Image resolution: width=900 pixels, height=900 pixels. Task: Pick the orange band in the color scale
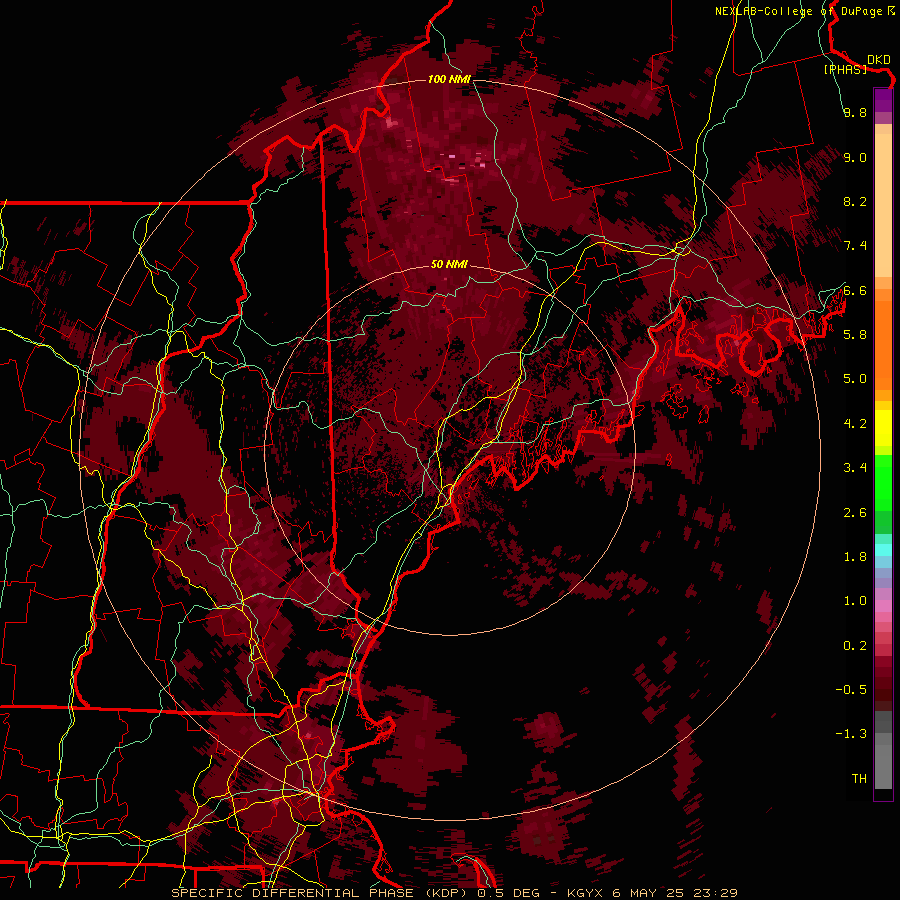coord(883,344)
